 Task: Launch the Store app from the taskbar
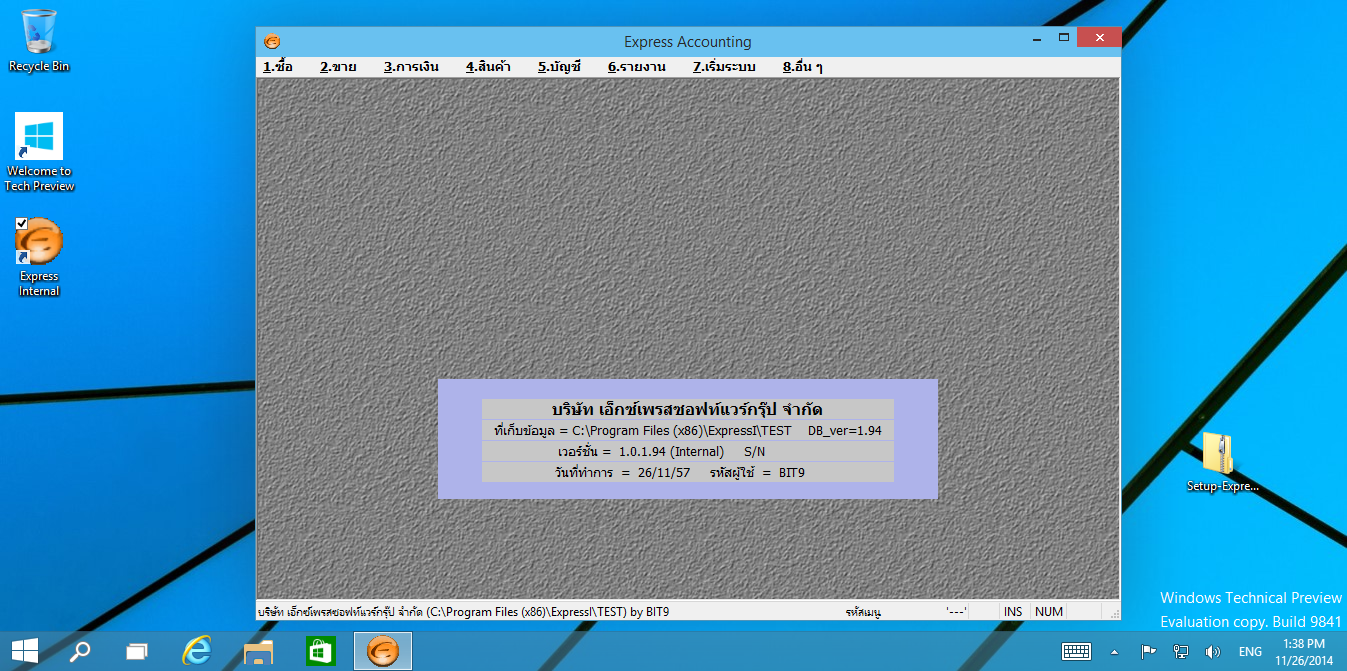tap(320, 651)
